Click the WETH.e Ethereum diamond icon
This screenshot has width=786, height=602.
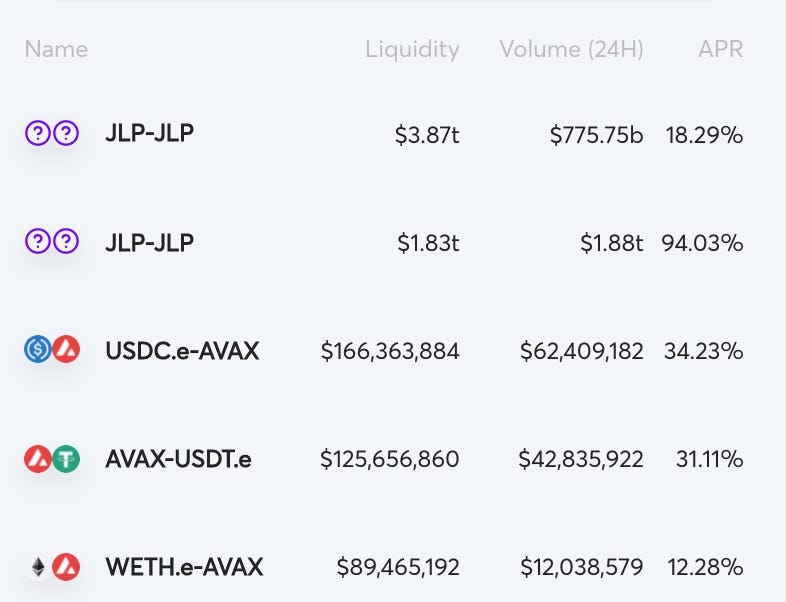tap(38, 568)
